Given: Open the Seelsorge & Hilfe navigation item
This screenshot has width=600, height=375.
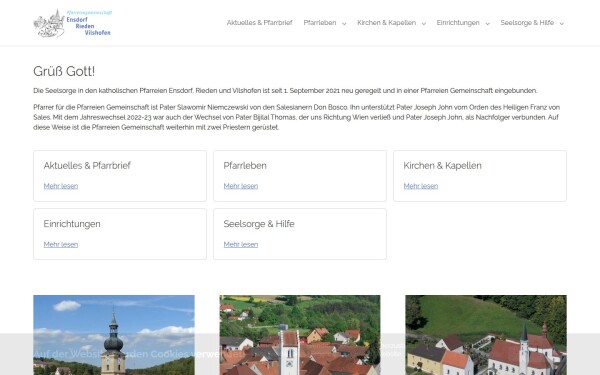Looking at the screenshot, I should (527, 23).
